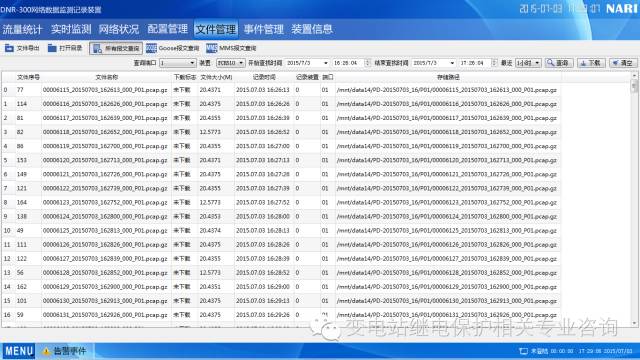Screen dimensions: 640x360
Task: Select file 00006127_20150703_162839_000_P01.pcap.gz
Action: point(105,259)
